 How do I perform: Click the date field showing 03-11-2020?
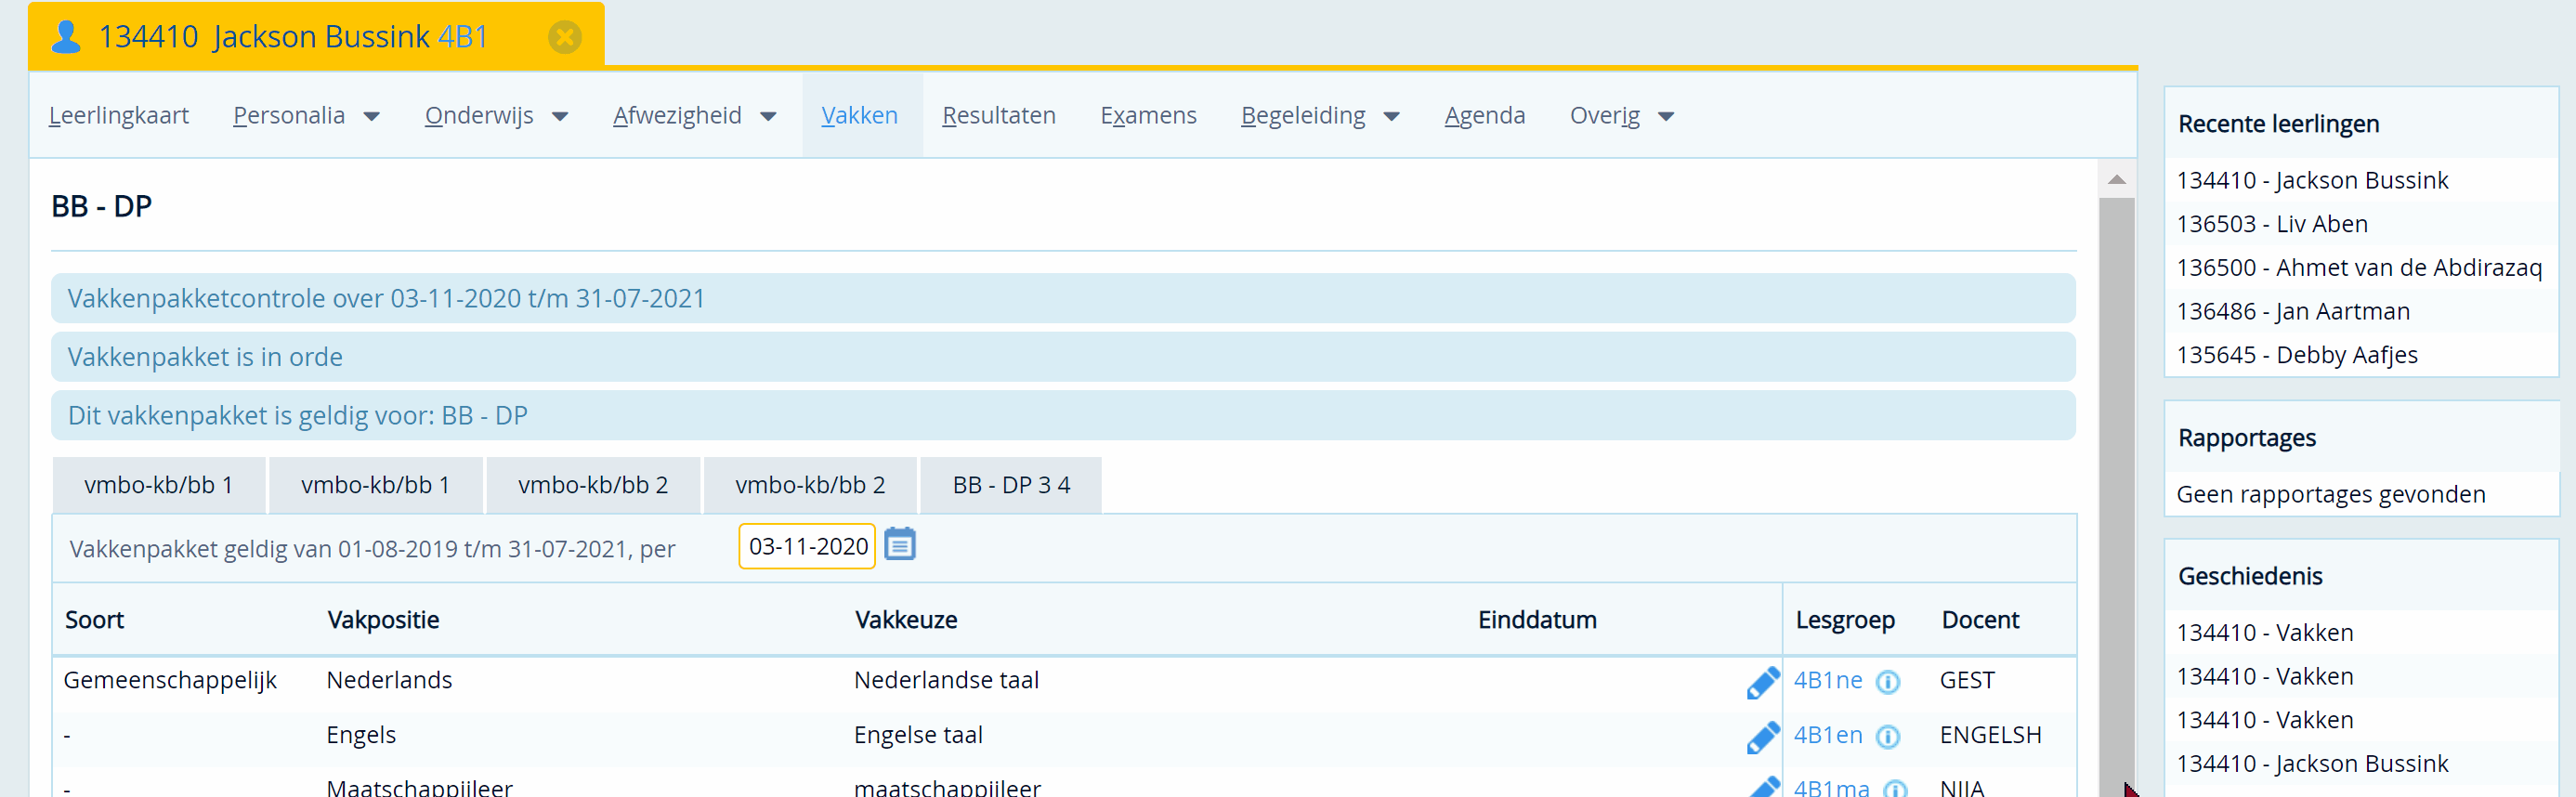[x=807, y=546]
